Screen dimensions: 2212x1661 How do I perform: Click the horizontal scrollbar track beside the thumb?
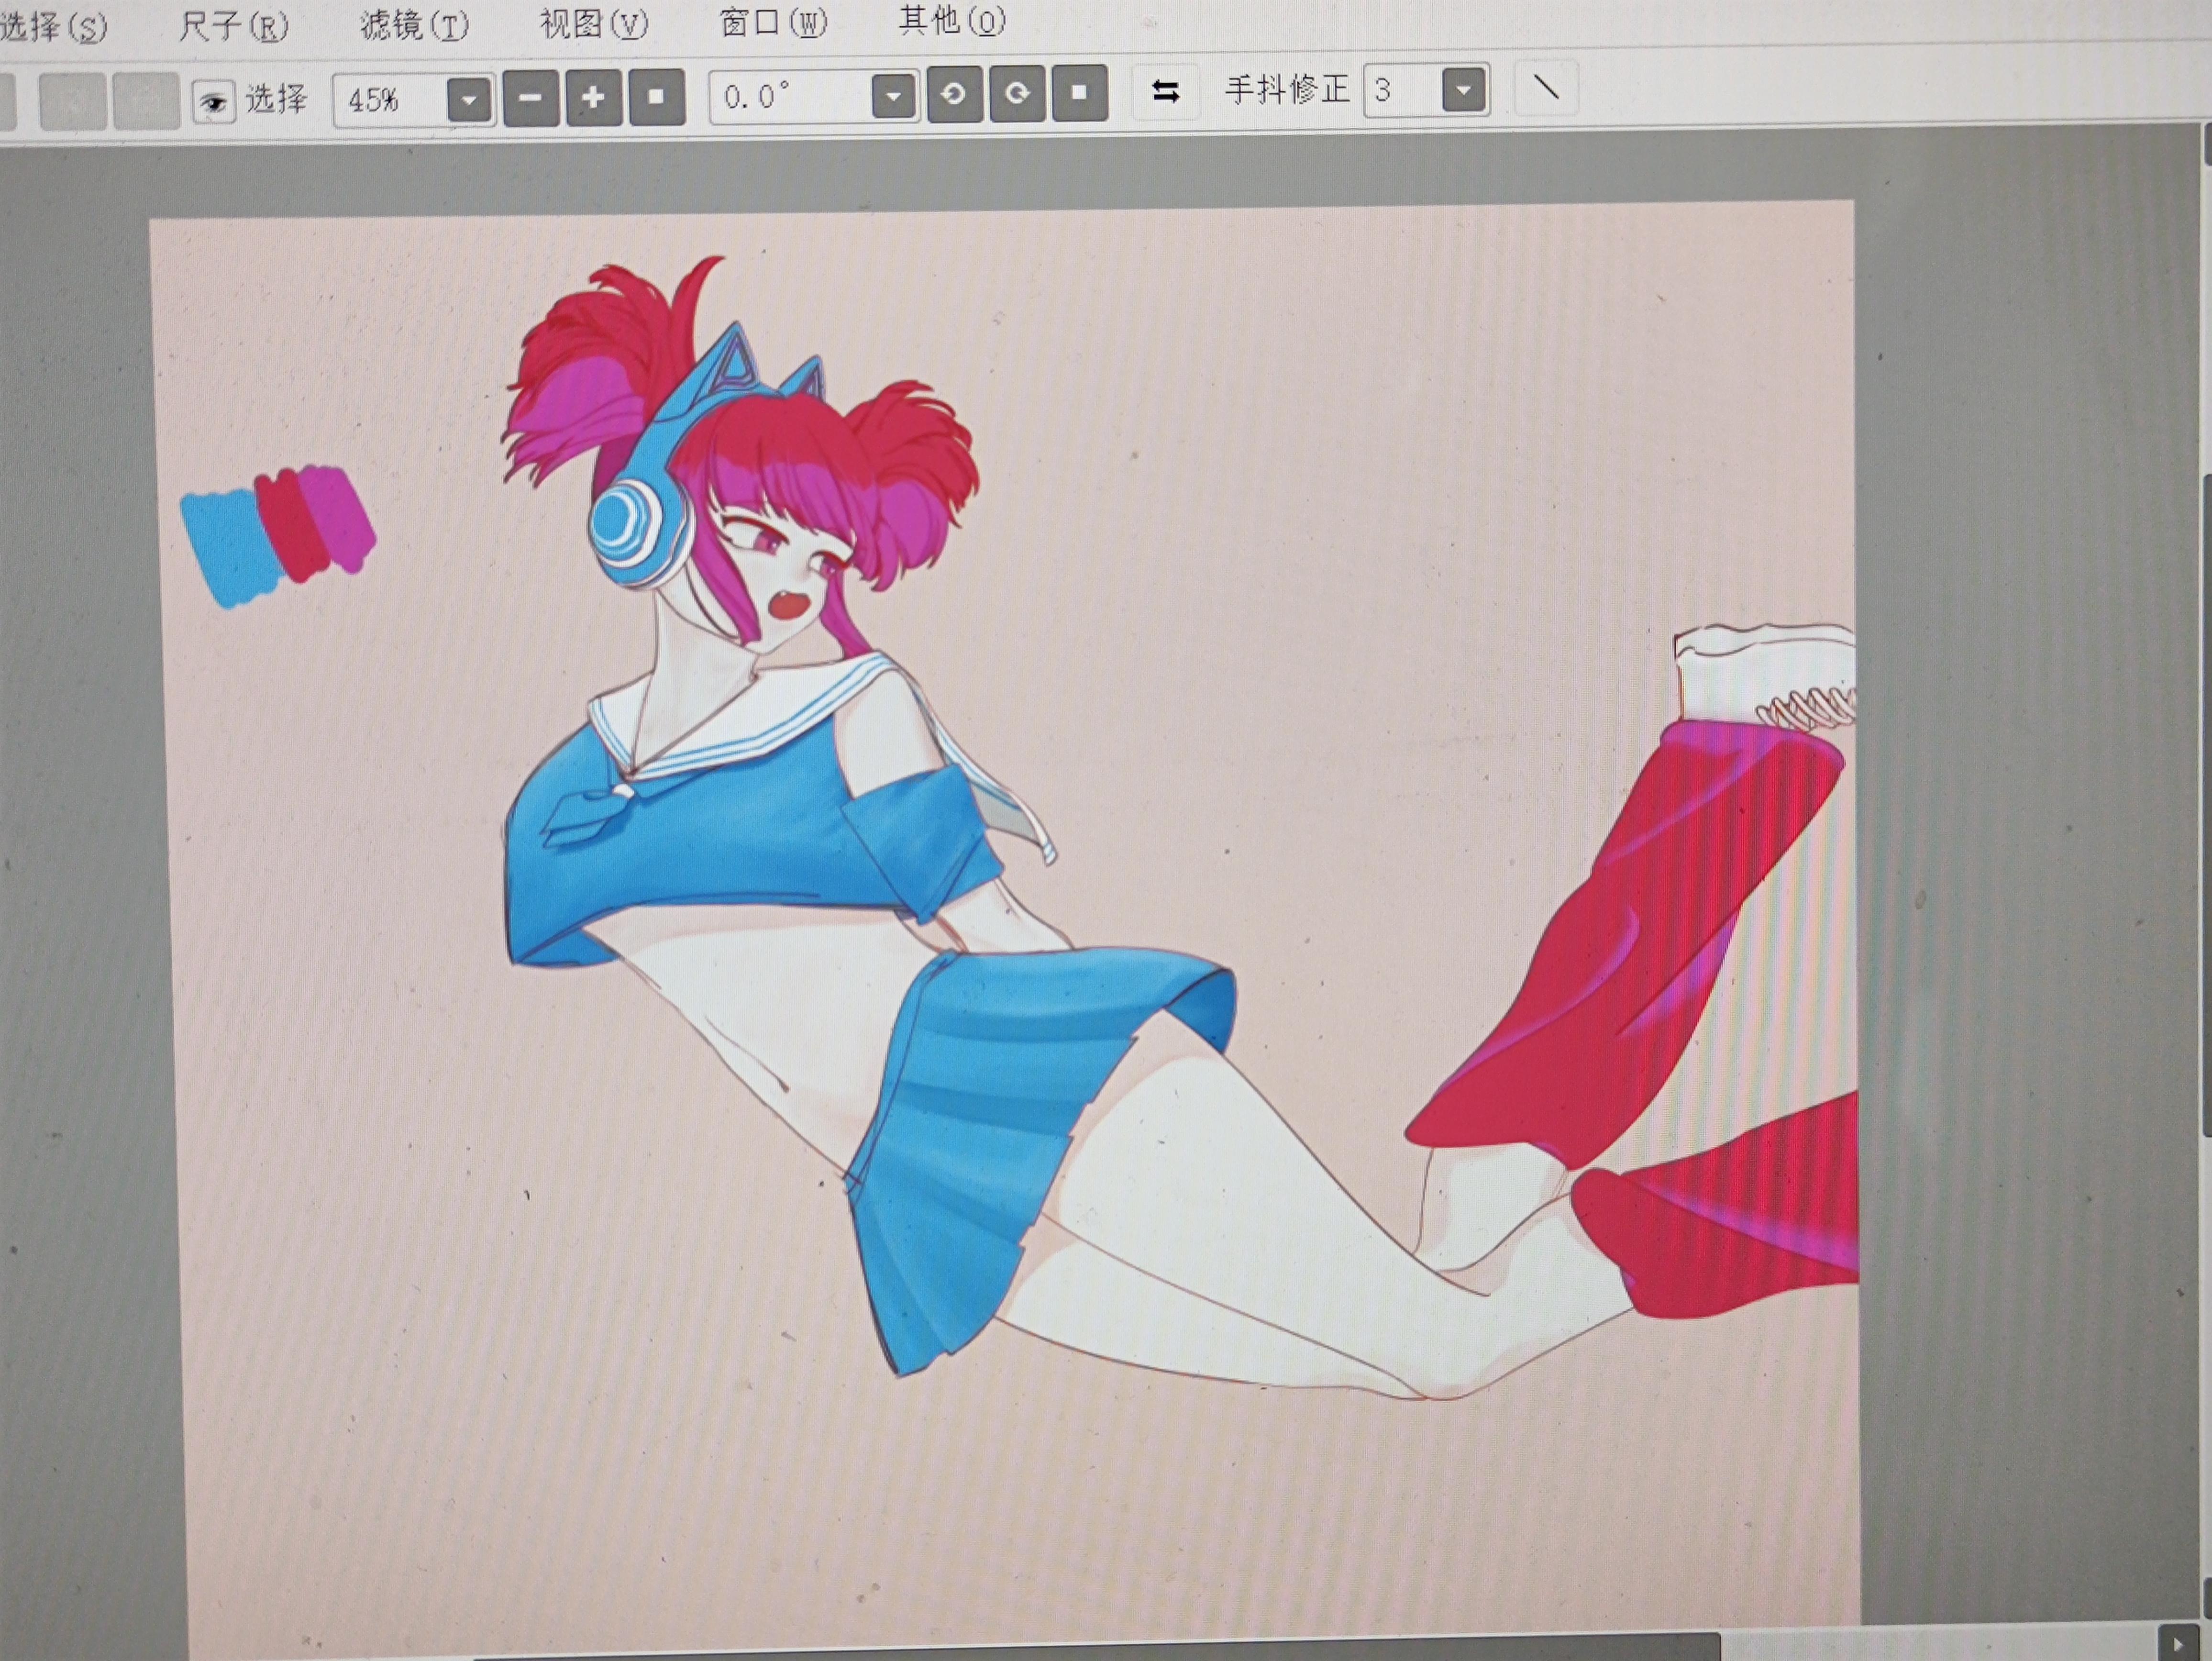click(1938, 1646)
